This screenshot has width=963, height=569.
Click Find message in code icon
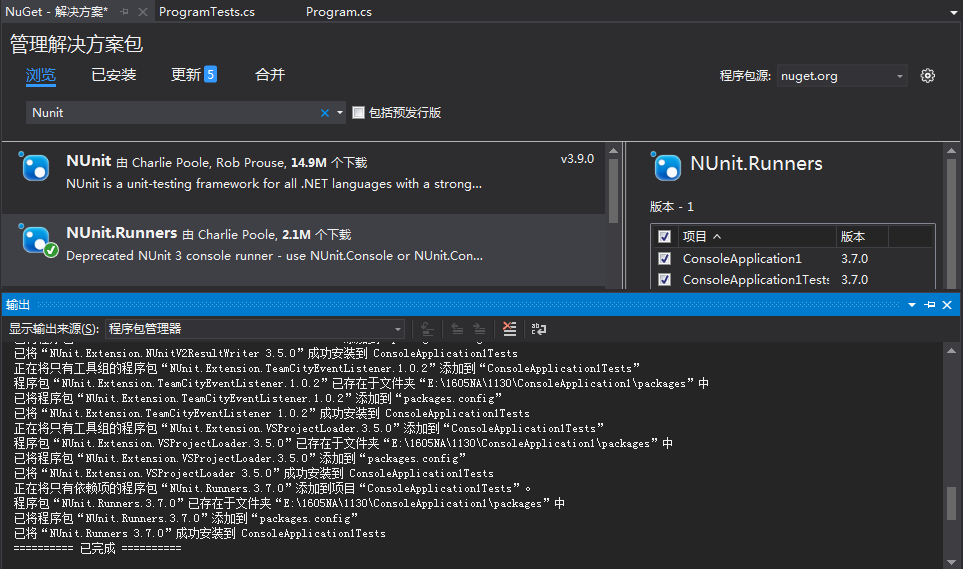pos(427,329)
